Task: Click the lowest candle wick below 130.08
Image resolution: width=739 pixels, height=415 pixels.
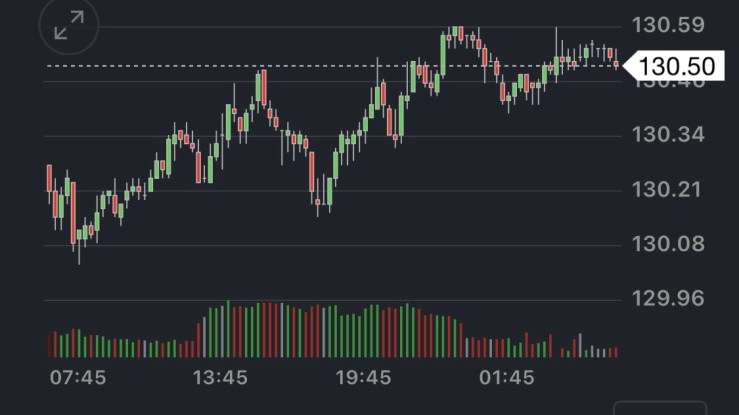Action: (x=79, y=257)
